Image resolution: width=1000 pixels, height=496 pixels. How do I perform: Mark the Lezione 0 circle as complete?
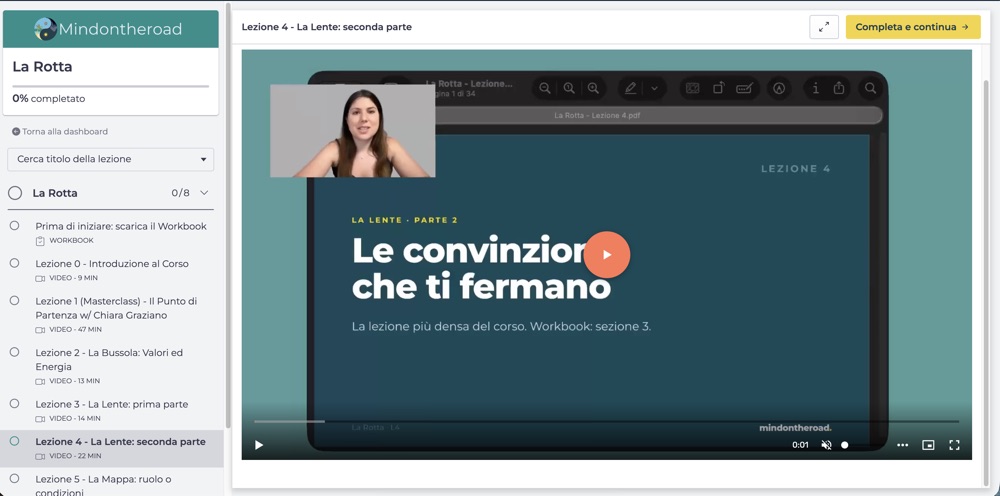(x=15, y=263)
